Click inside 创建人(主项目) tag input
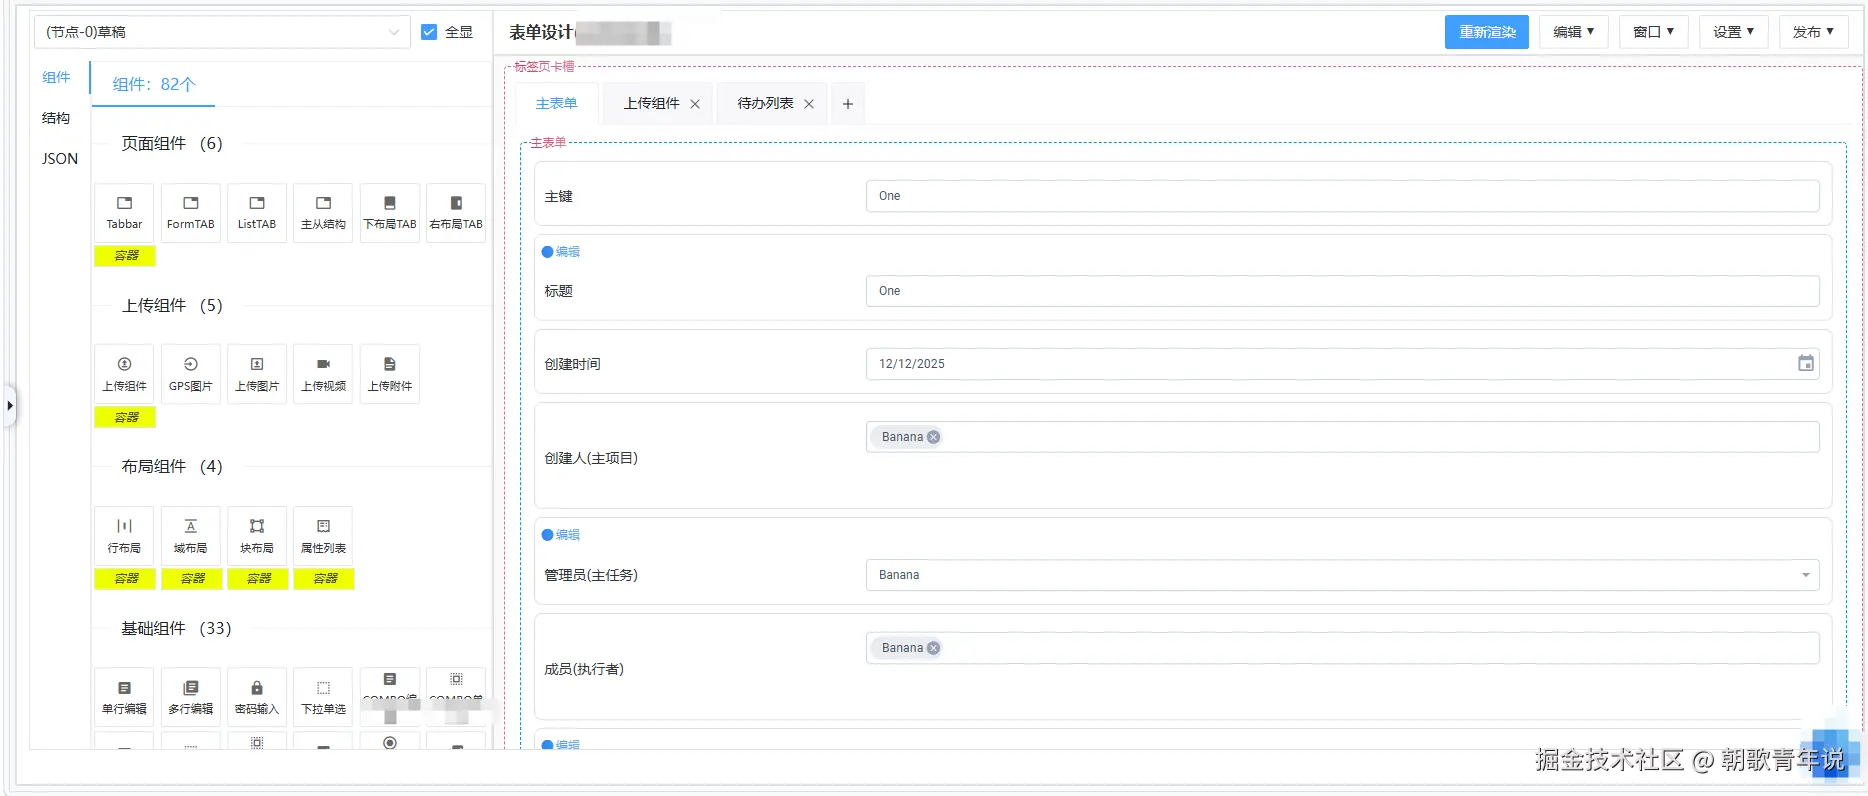 (1342, 437)
